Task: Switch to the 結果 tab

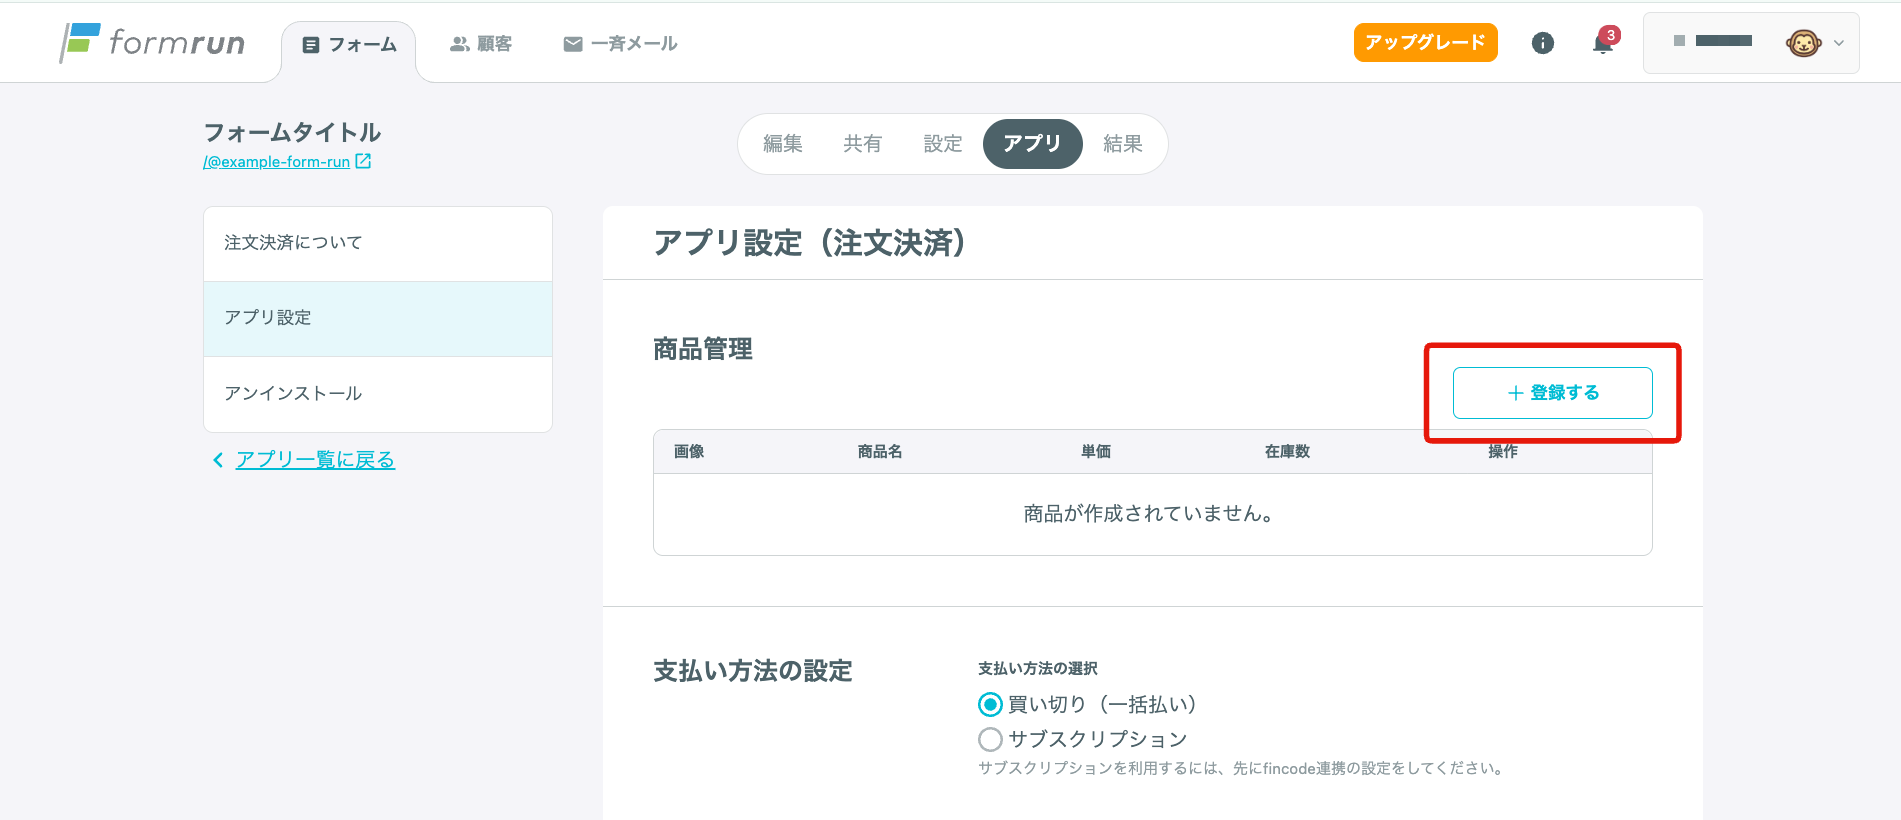Action: pyautogui.click(x=1122, y=144)
